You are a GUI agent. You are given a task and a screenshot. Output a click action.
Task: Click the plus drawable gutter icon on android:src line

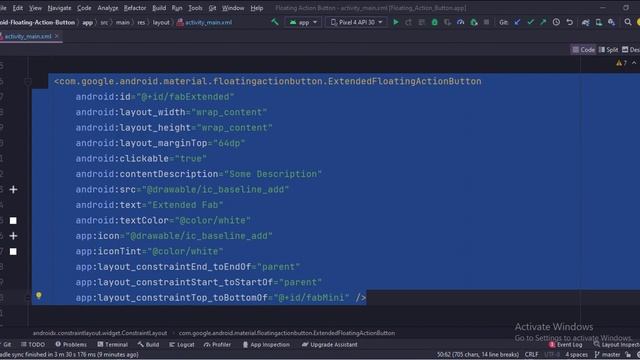(x=13, y=189)
